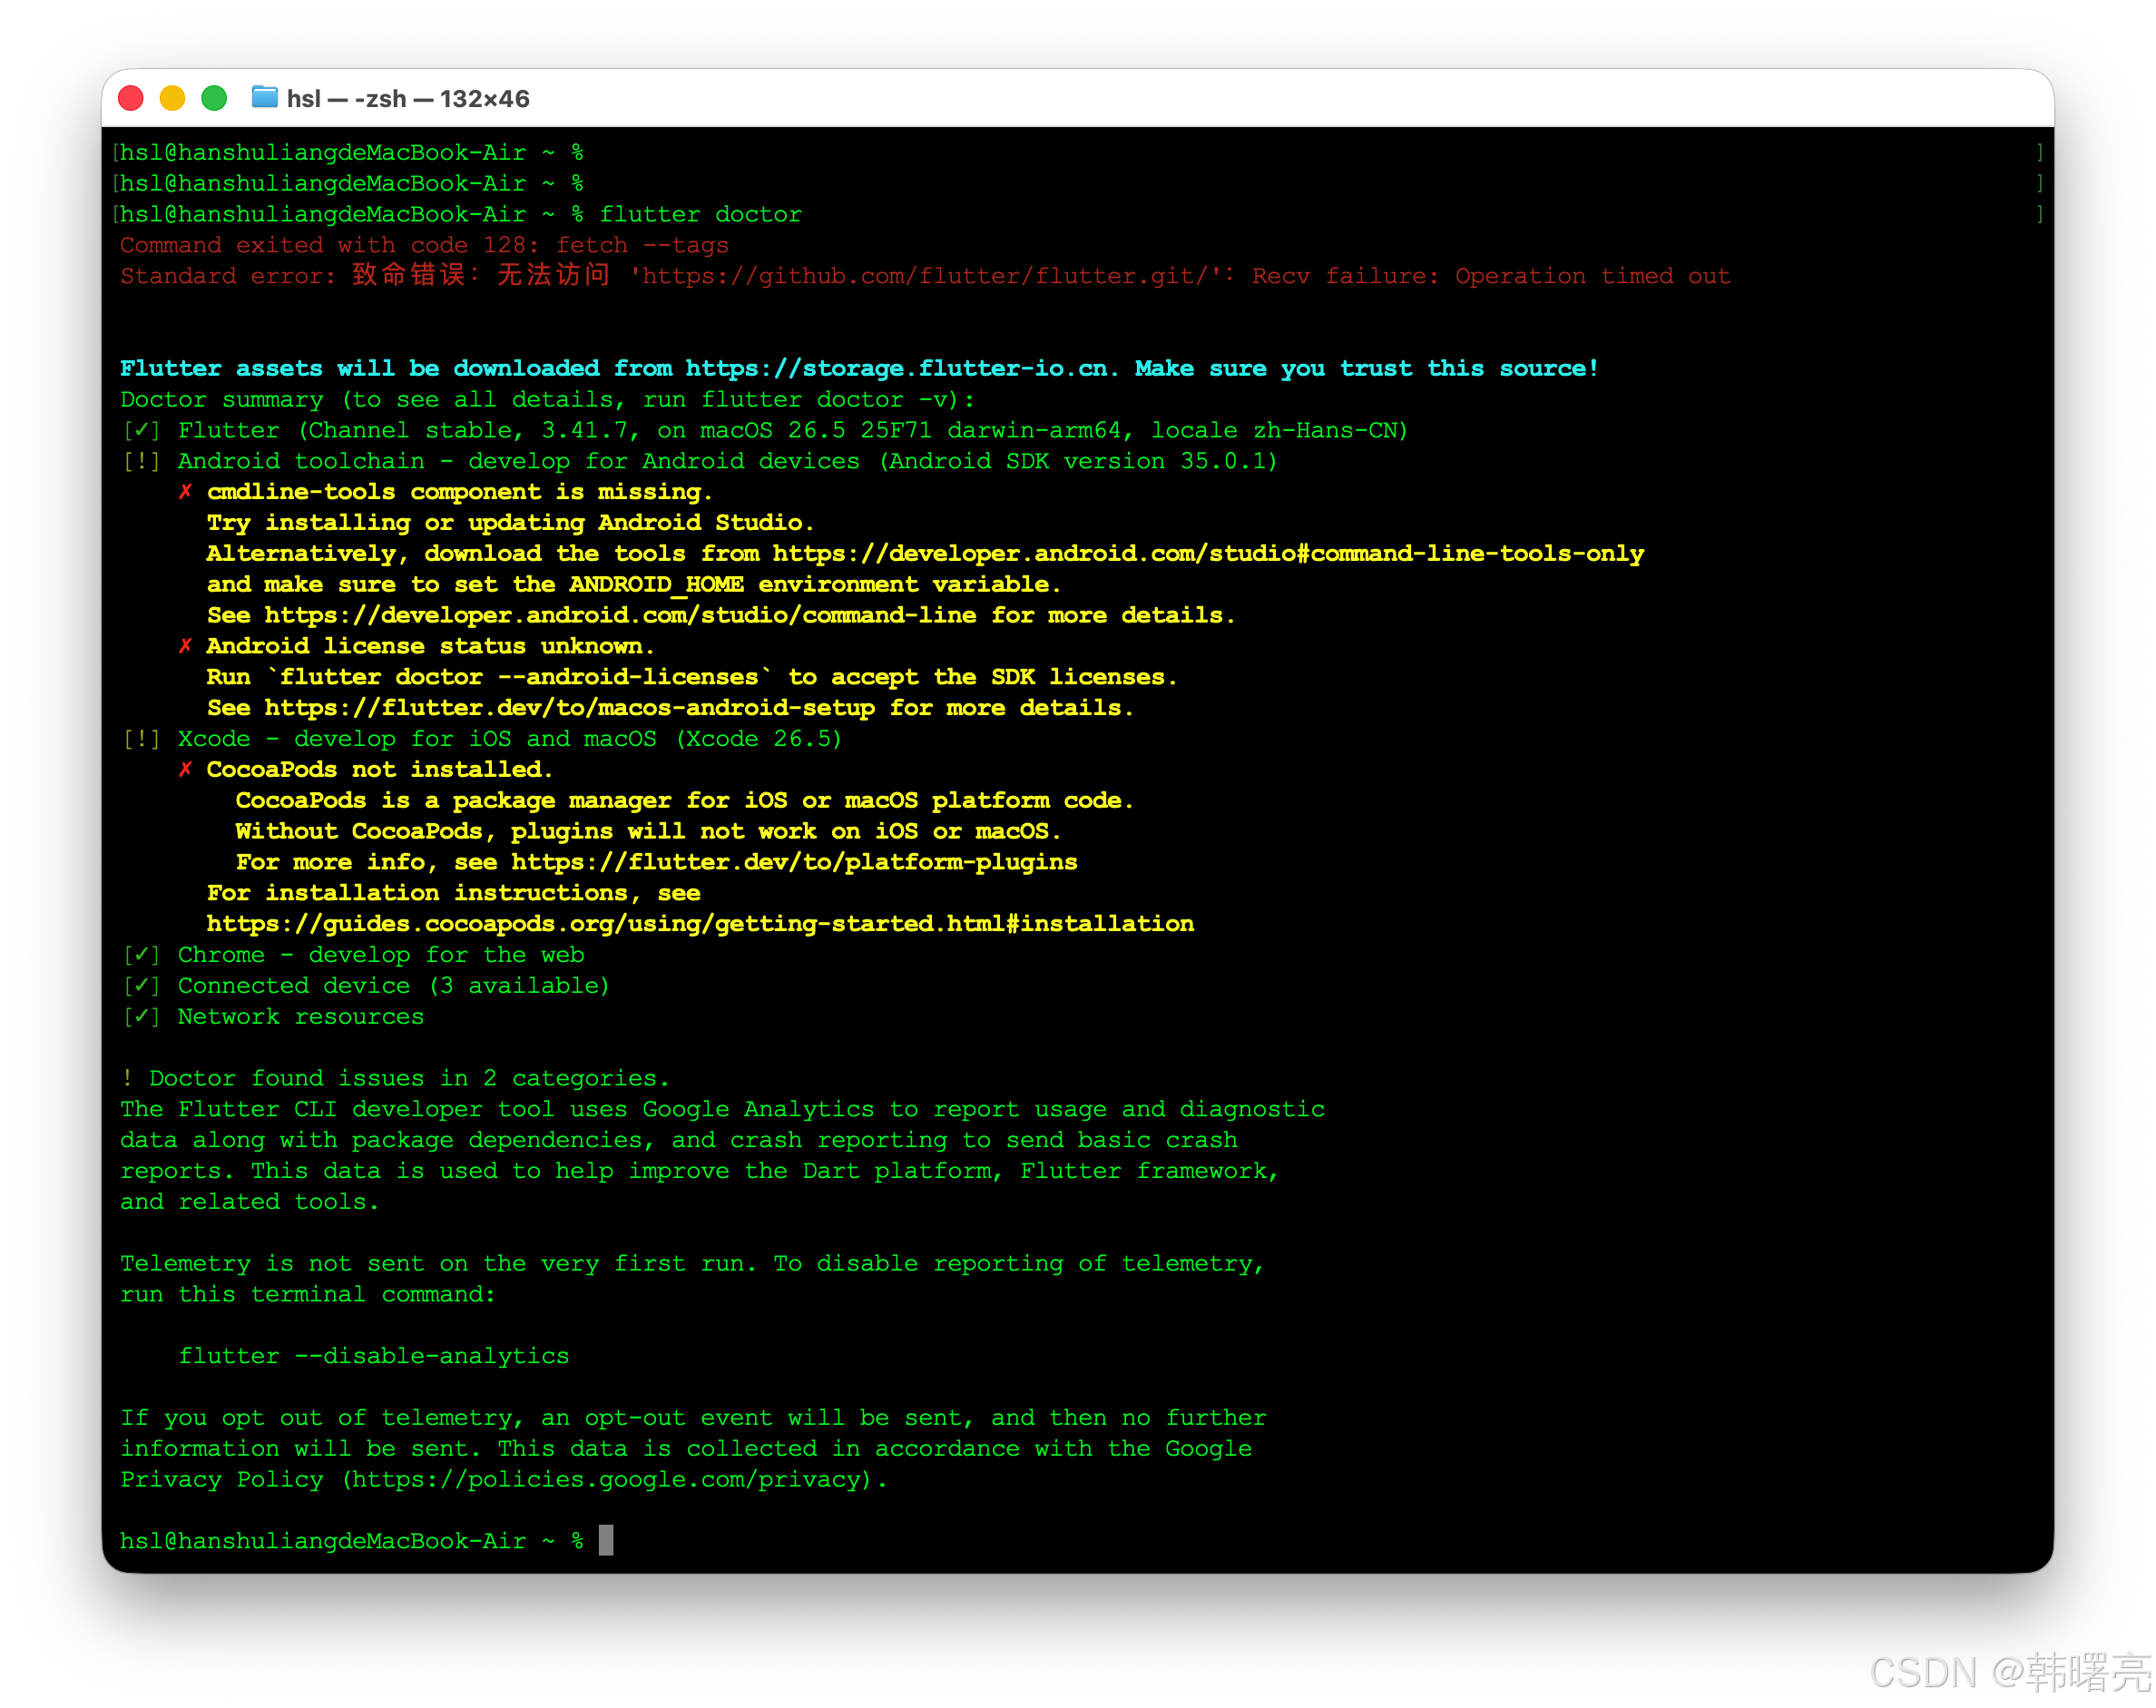The image size is (2156, 1708).
Task: Click 'Without CocoaPods, plugins will not work' line
Action: pyautogui.click(x=648, y=832)
